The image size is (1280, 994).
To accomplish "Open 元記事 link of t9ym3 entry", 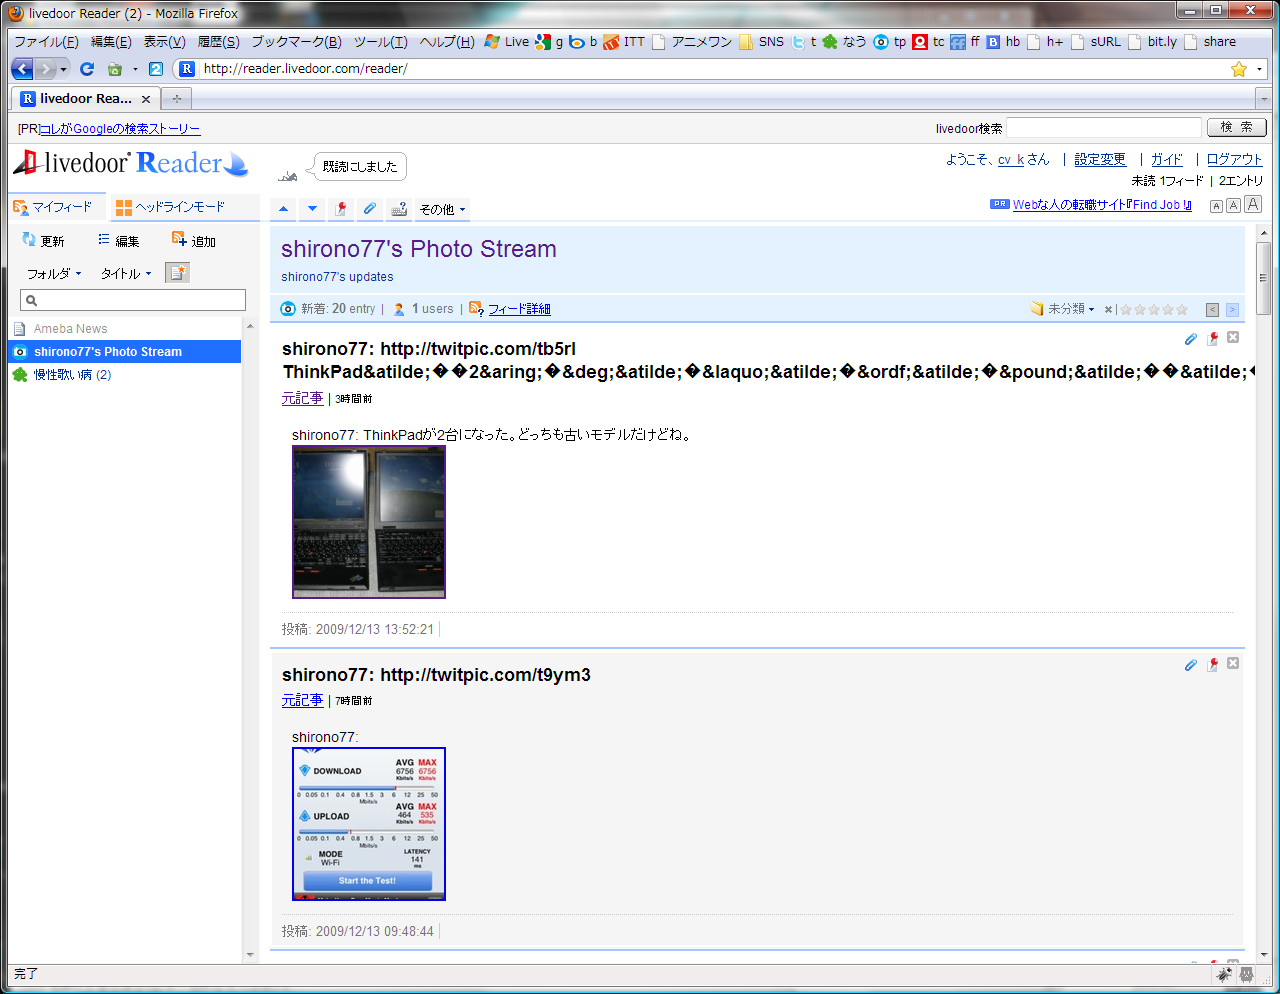I will coord(302,700).
